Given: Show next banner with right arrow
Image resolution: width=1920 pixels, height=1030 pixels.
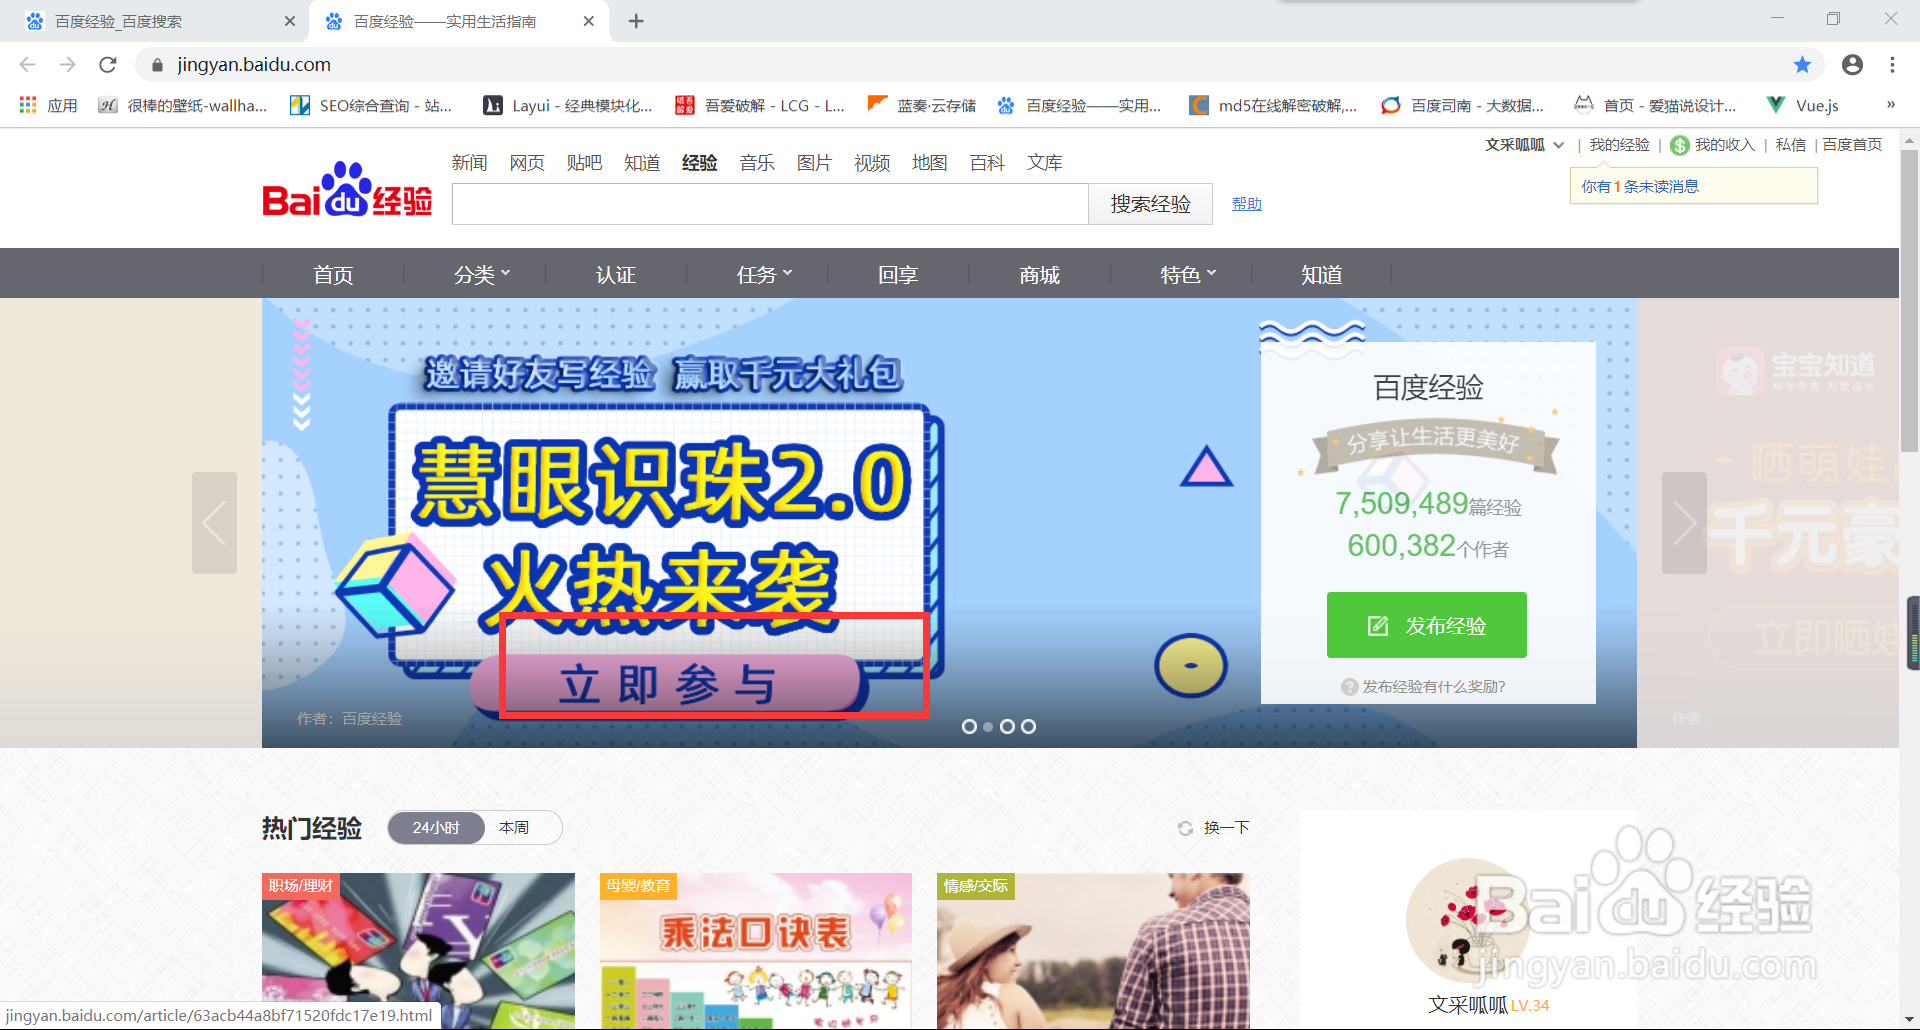Looking at the screenshot, I should pos(1684,523).
